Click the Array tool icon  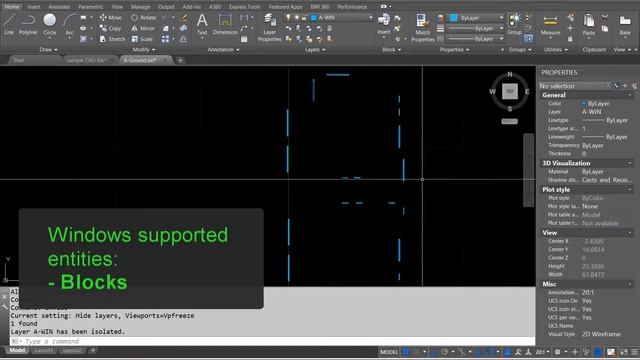pyautogui.click(x=165, y=39)
